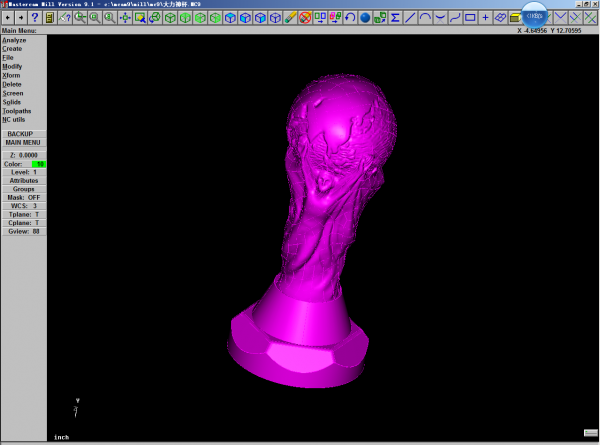600x445 pixels.
Task: Fit geometry to screen icon
Action: (125, 18)
